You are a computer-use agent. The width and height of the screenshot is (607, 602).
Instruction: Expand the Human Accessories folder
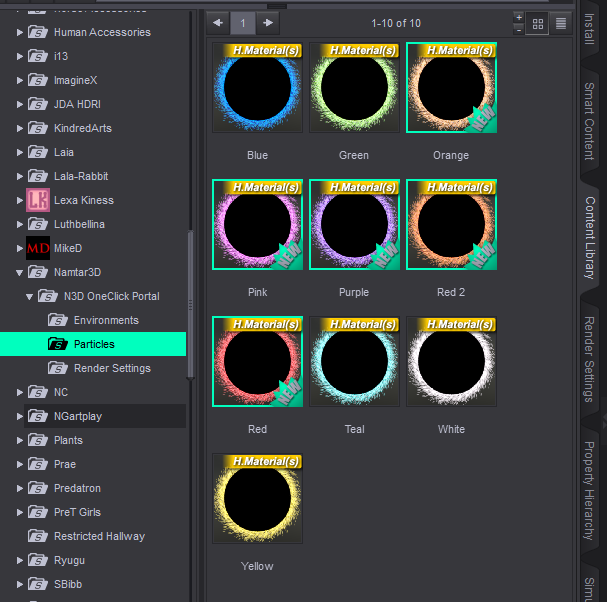coord(19,32)
